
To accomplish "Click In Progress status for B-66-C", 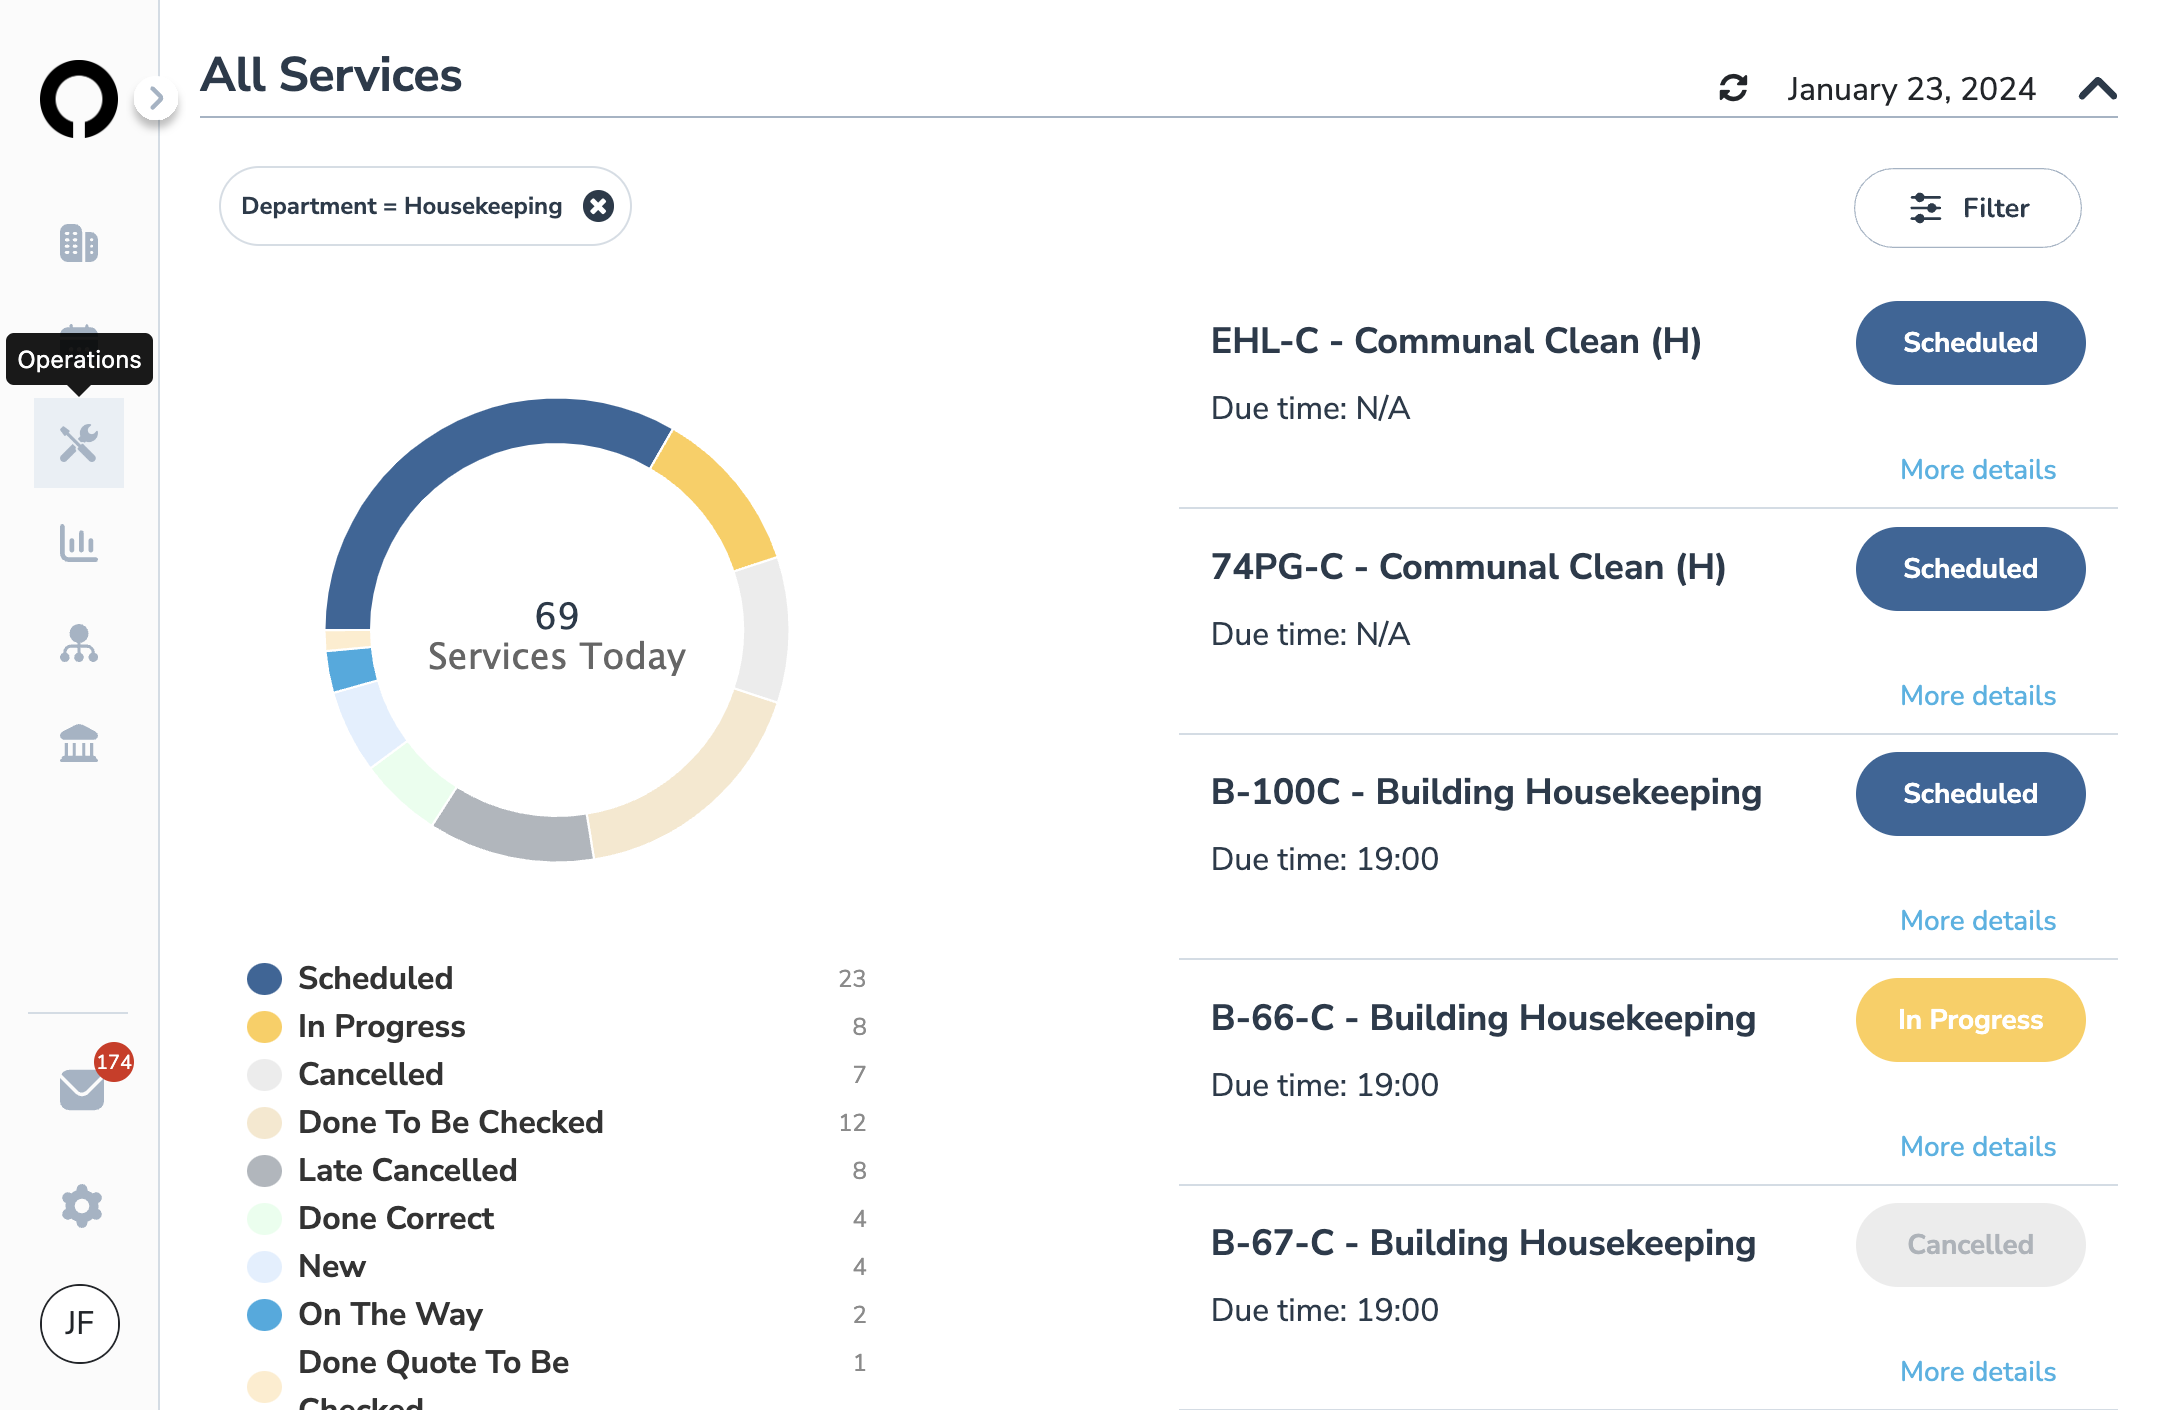I will pyautogui.click(x=1970, y=1020).
